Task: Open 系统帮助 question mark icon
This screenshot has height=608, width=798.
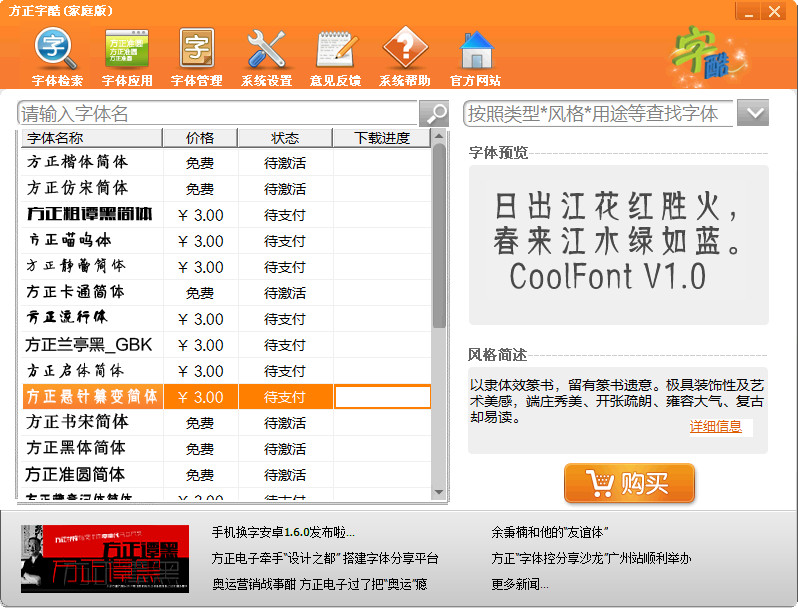Action: tap(405, 57)
